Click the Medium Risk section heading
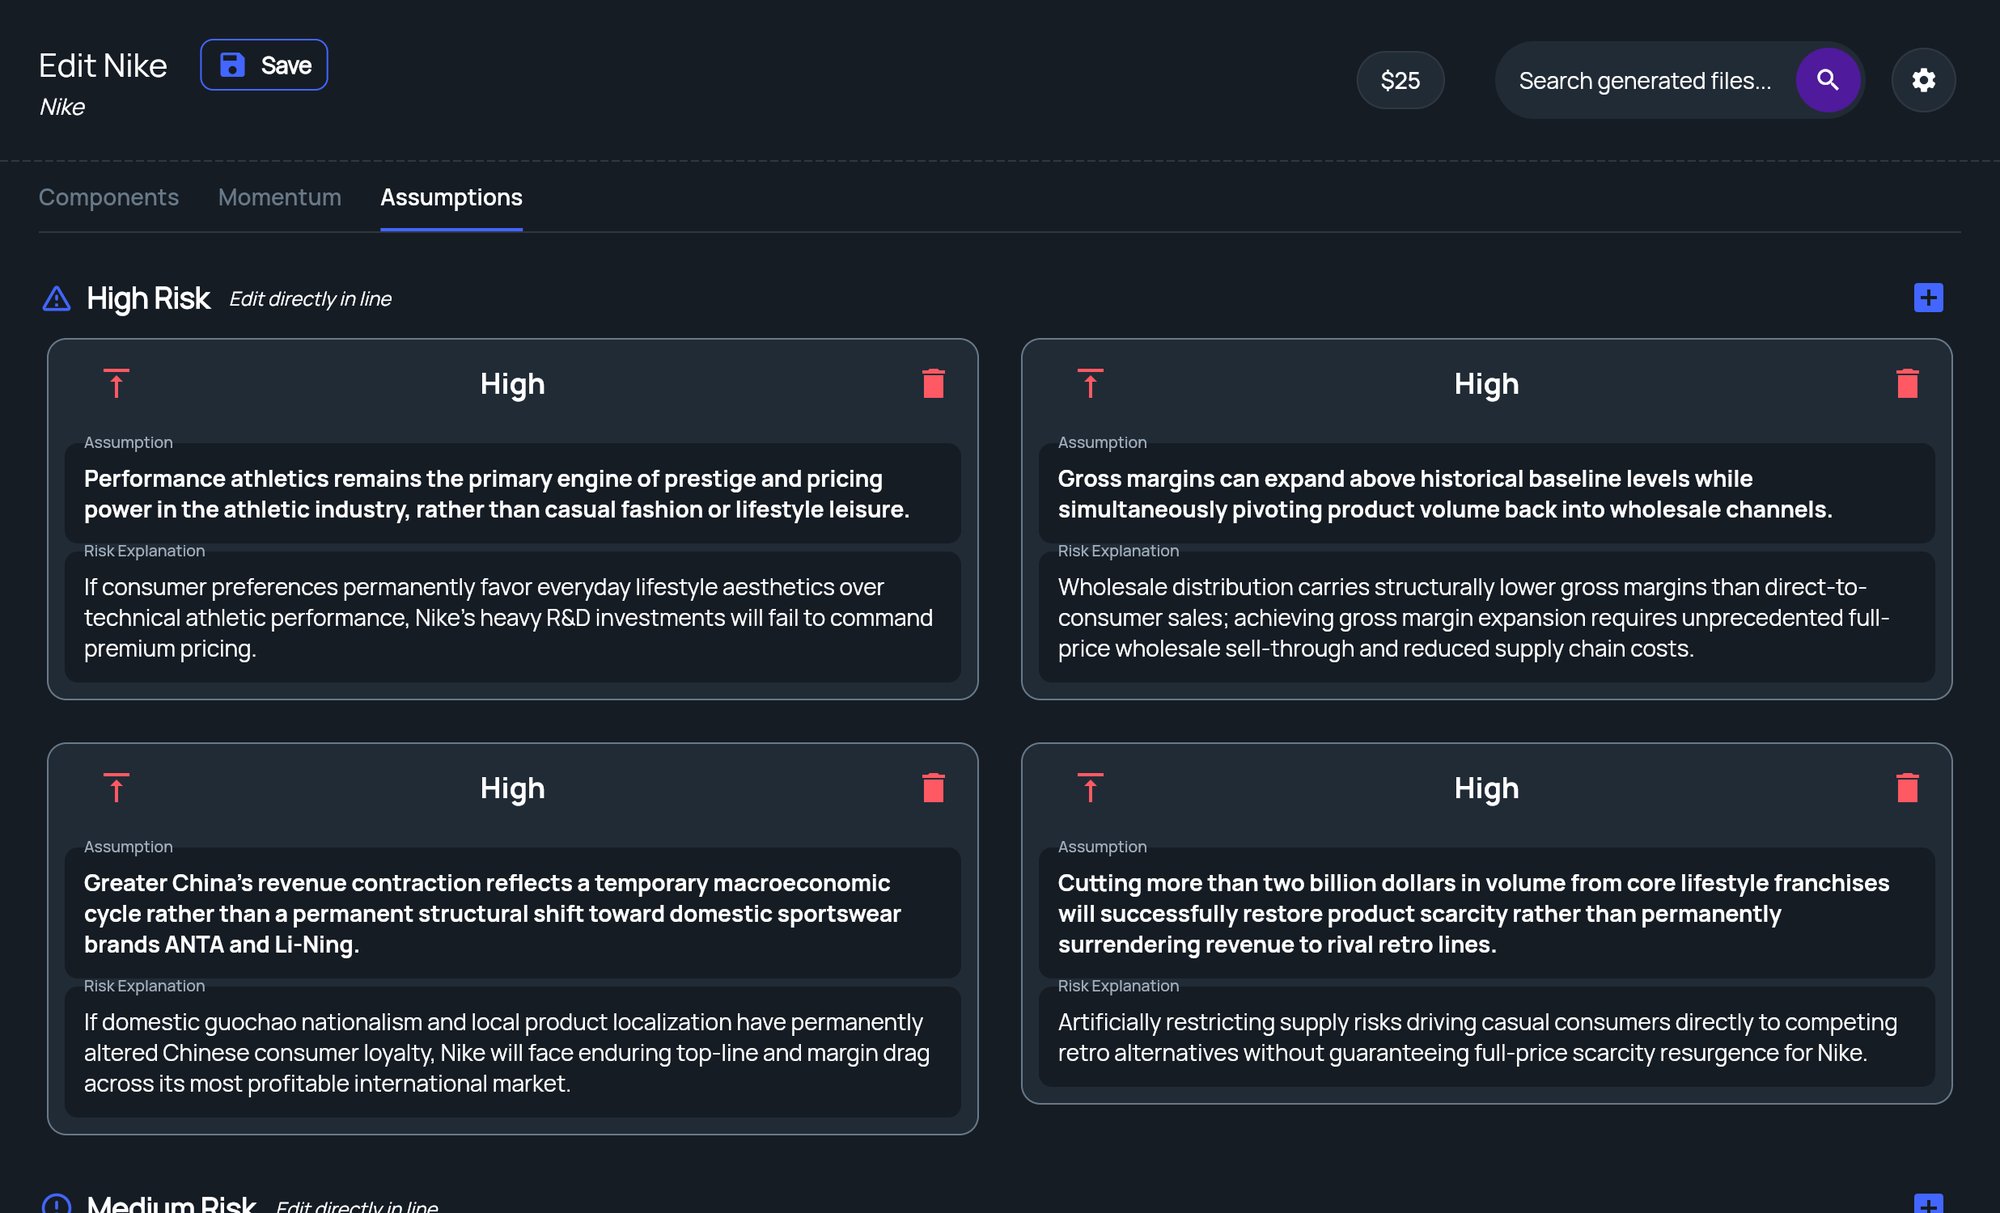 pyautogui.click(x=171, y=1204)
